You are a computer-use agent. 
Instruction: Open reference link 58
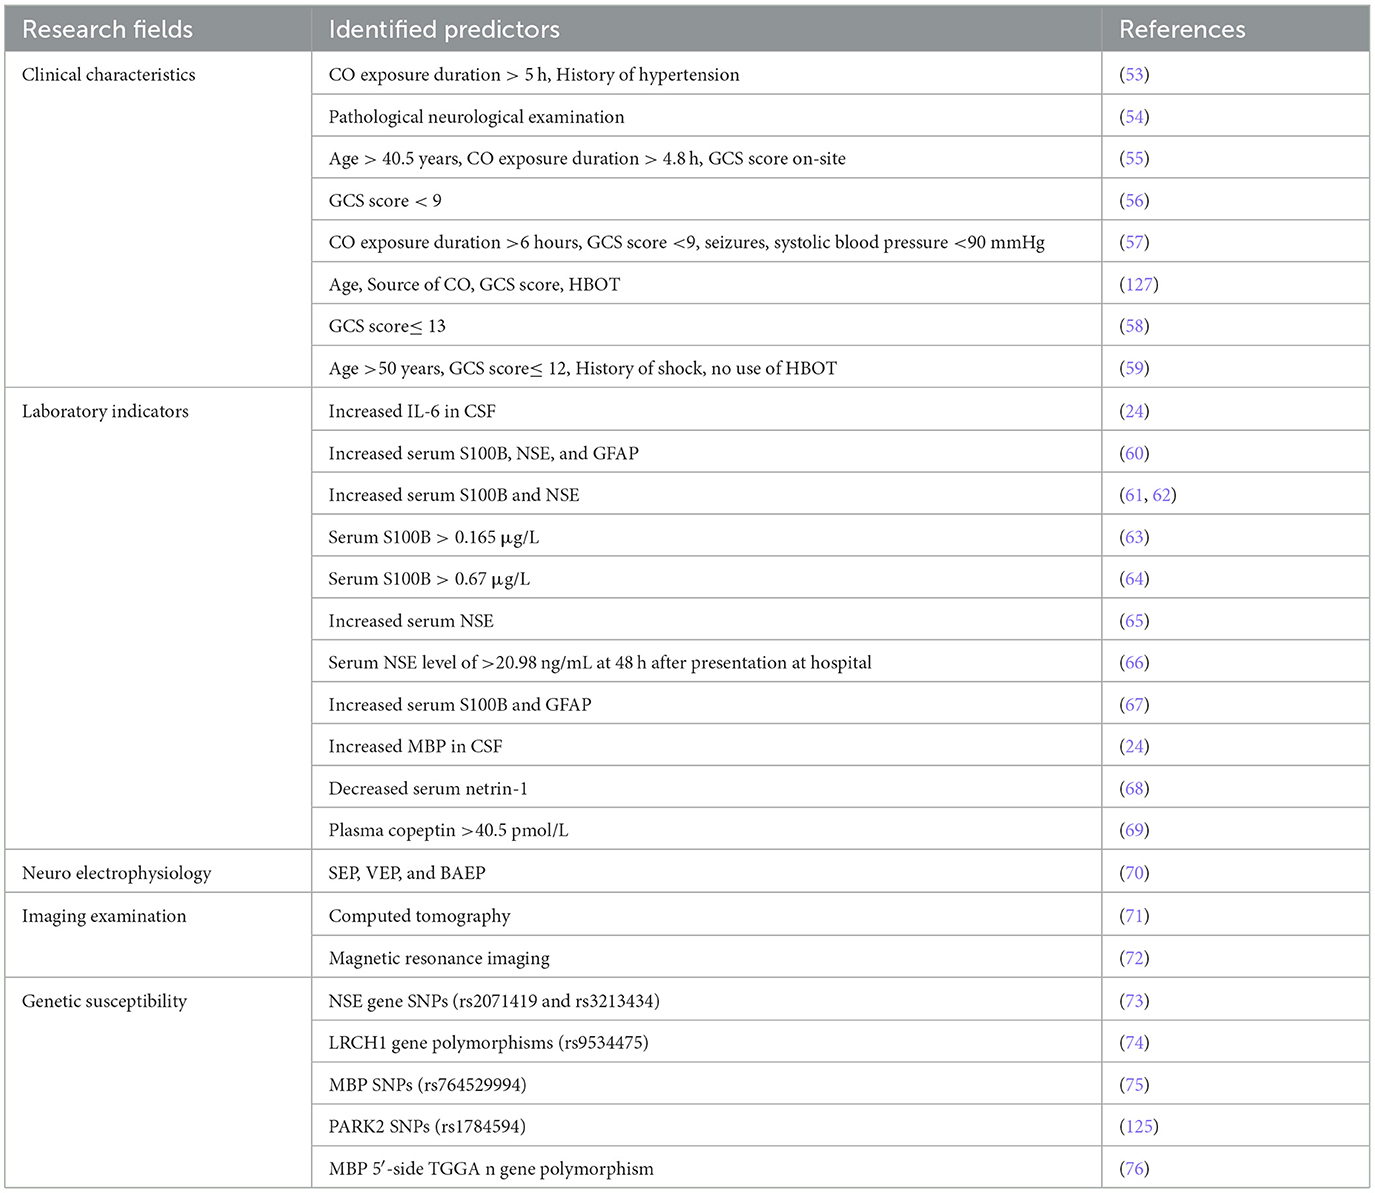(1134, 327)
